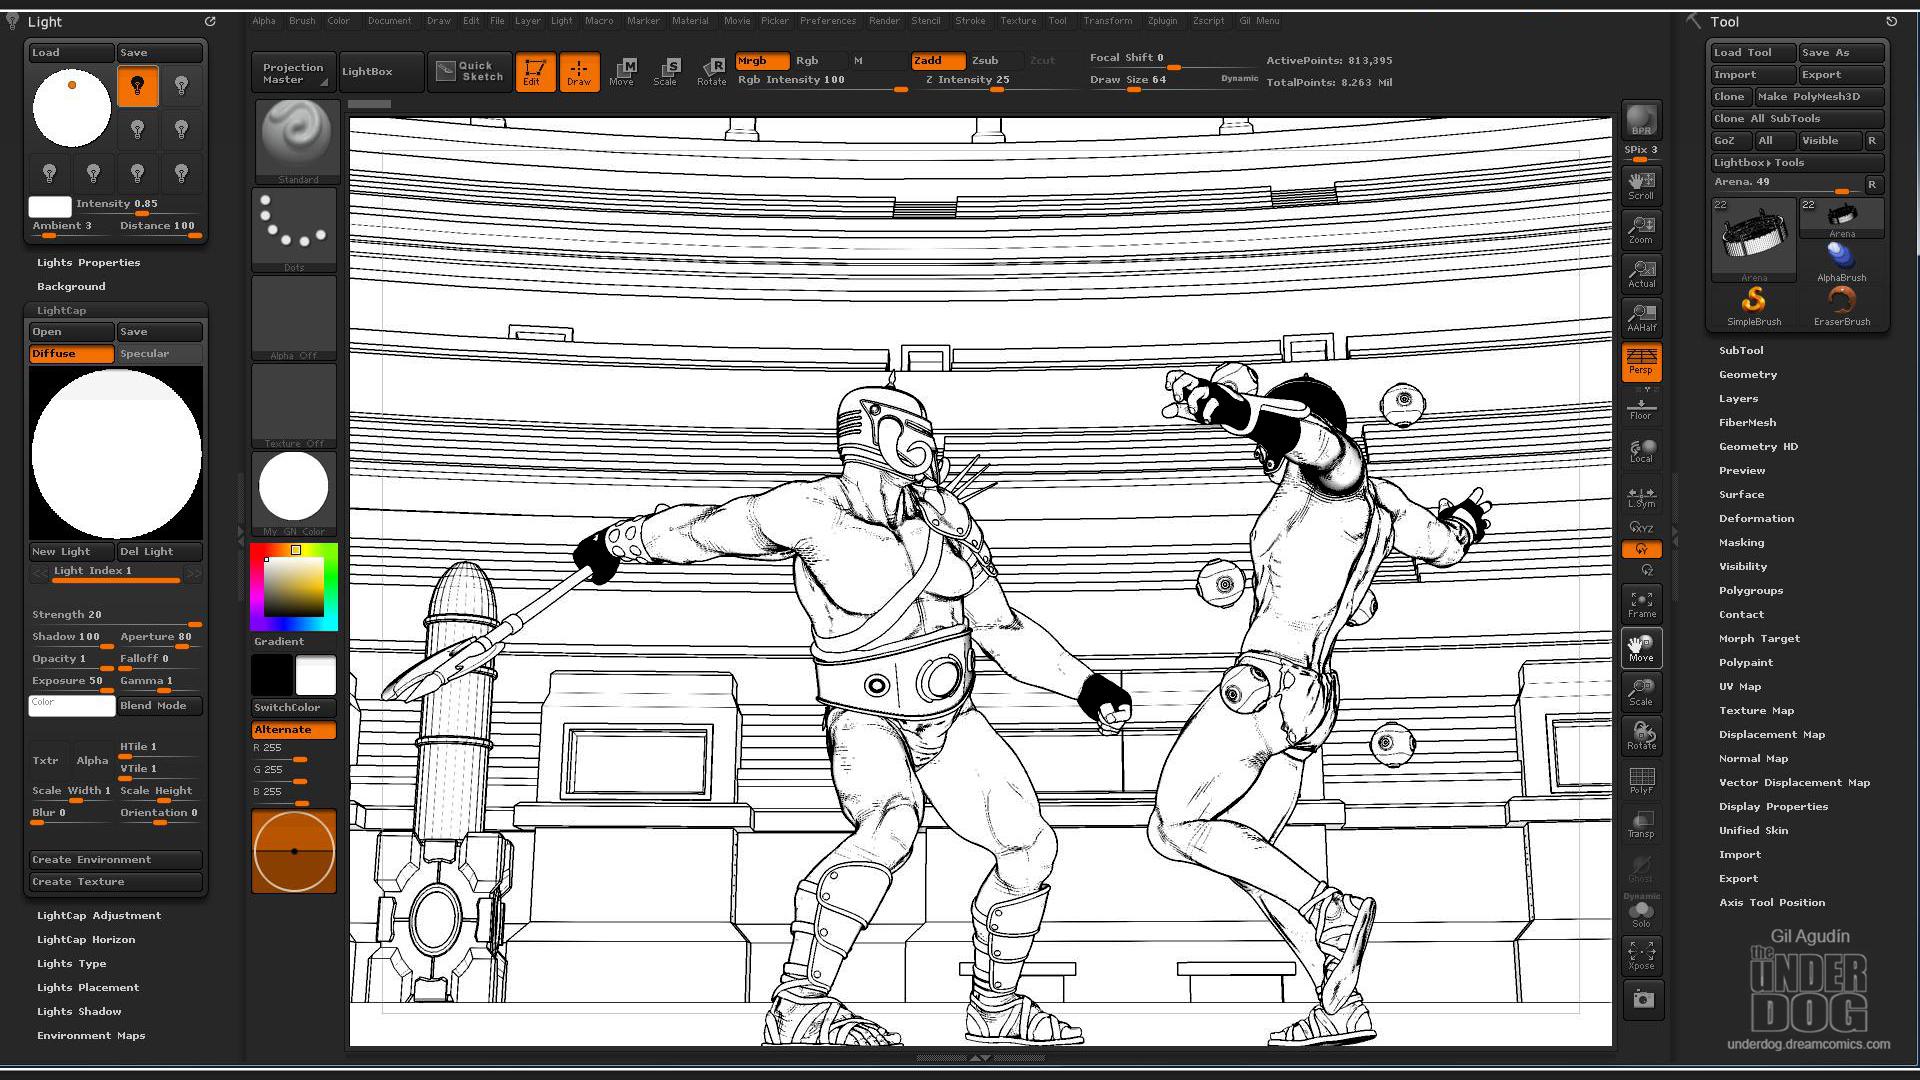Viewport: 1920px width, 1080px height.
Task: Enable Edit mode button
Action: pos(534,71)
